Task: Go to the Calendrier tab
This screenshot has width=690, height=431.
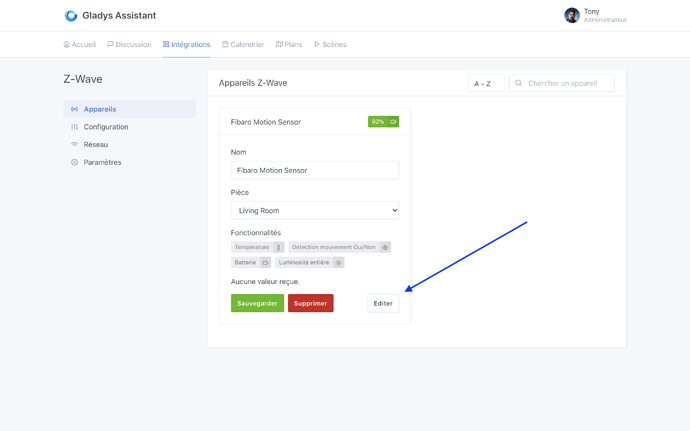Action: (243, 44)
